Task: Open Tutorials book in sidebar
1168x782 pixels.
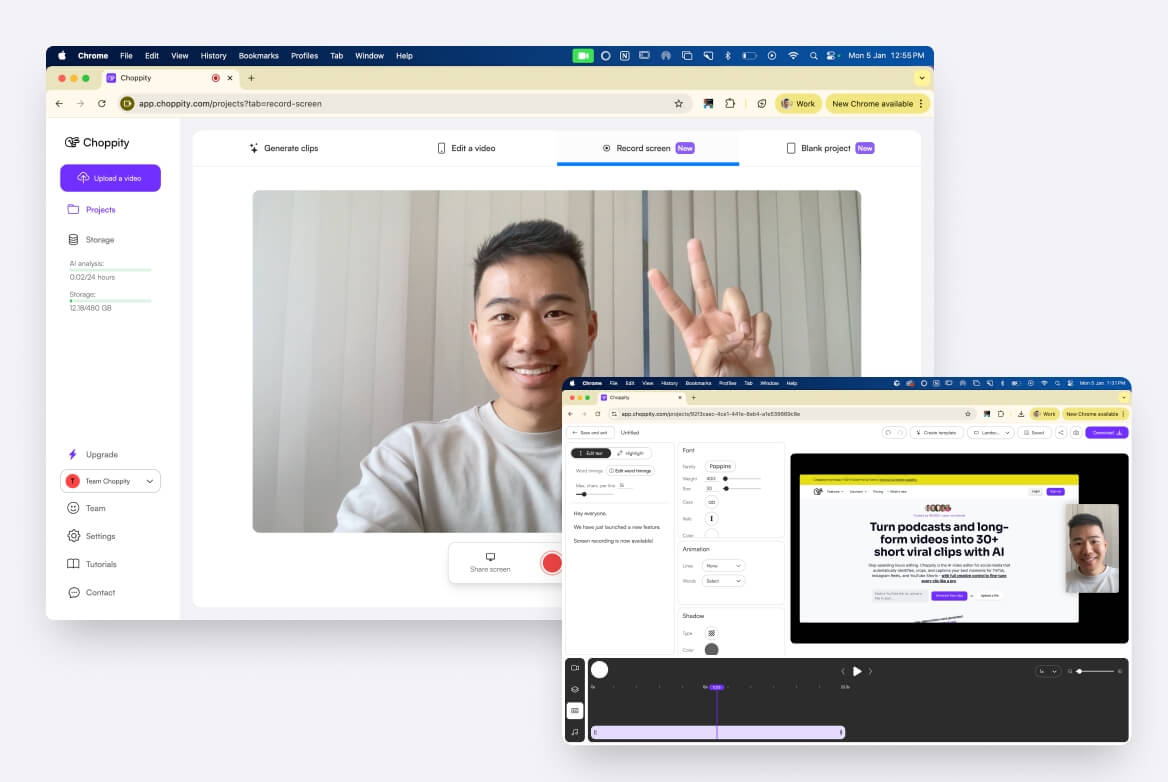Action: [73, 564]
